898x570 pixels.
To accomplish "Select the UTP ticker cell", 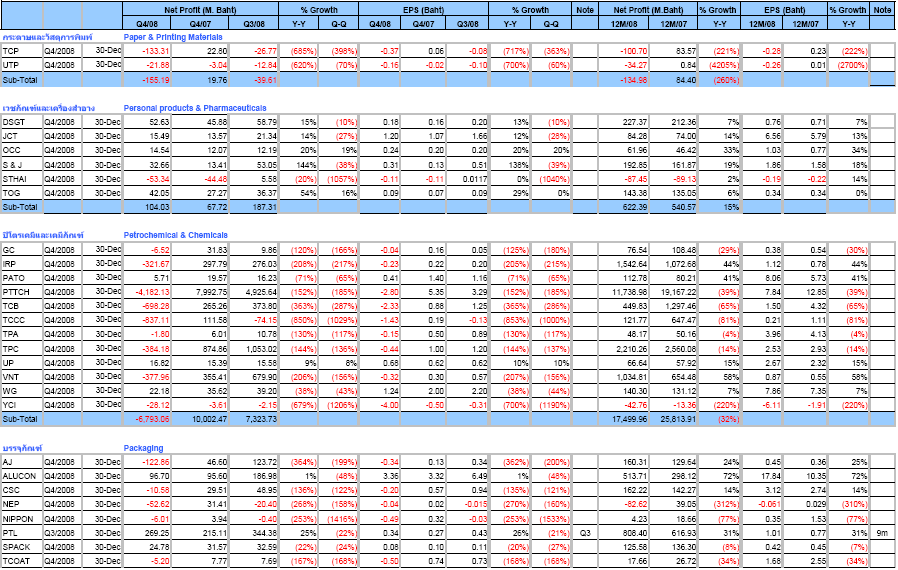I will [x=22, y=65].
